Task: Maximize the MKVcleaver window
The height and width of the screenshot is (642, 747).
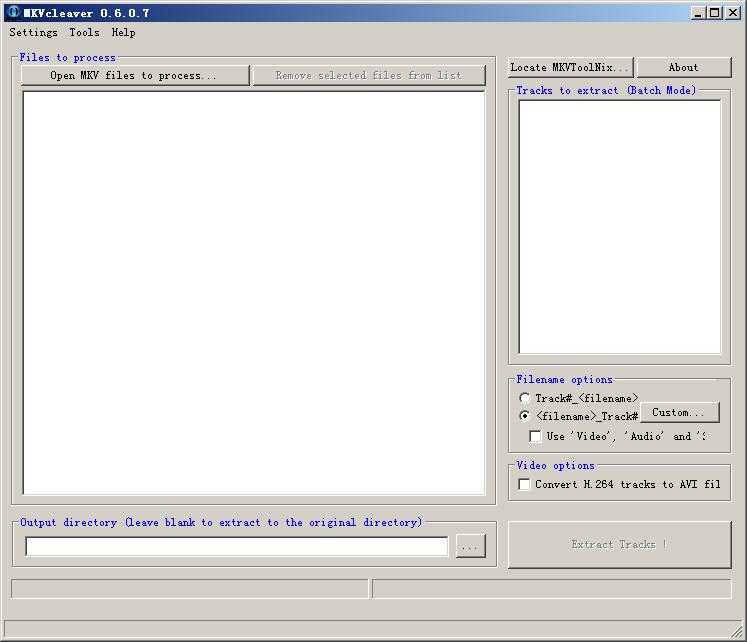Action: click(x=715, y=13)
